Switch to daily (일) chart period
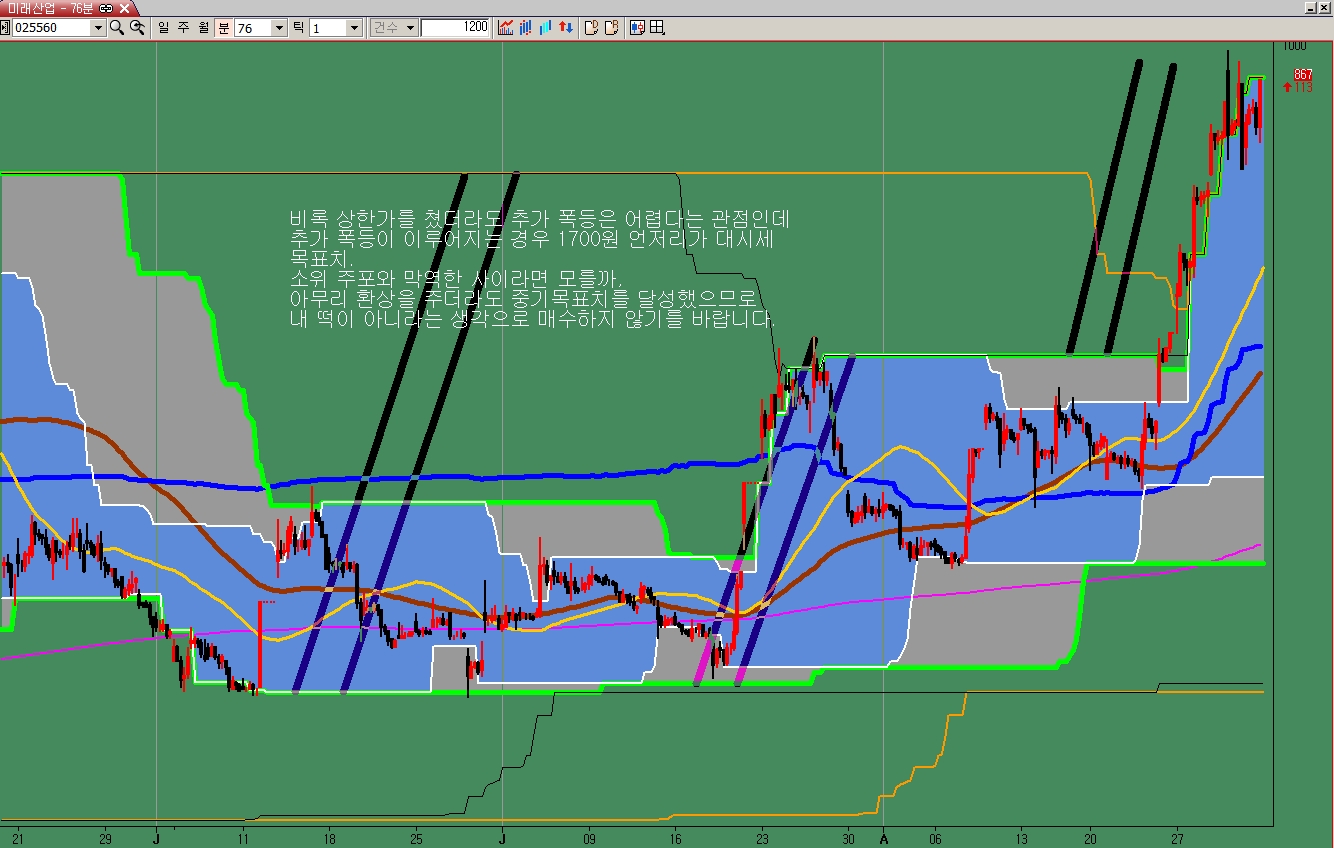This screenshot has height=848, width=1334. tap(164, 28)
